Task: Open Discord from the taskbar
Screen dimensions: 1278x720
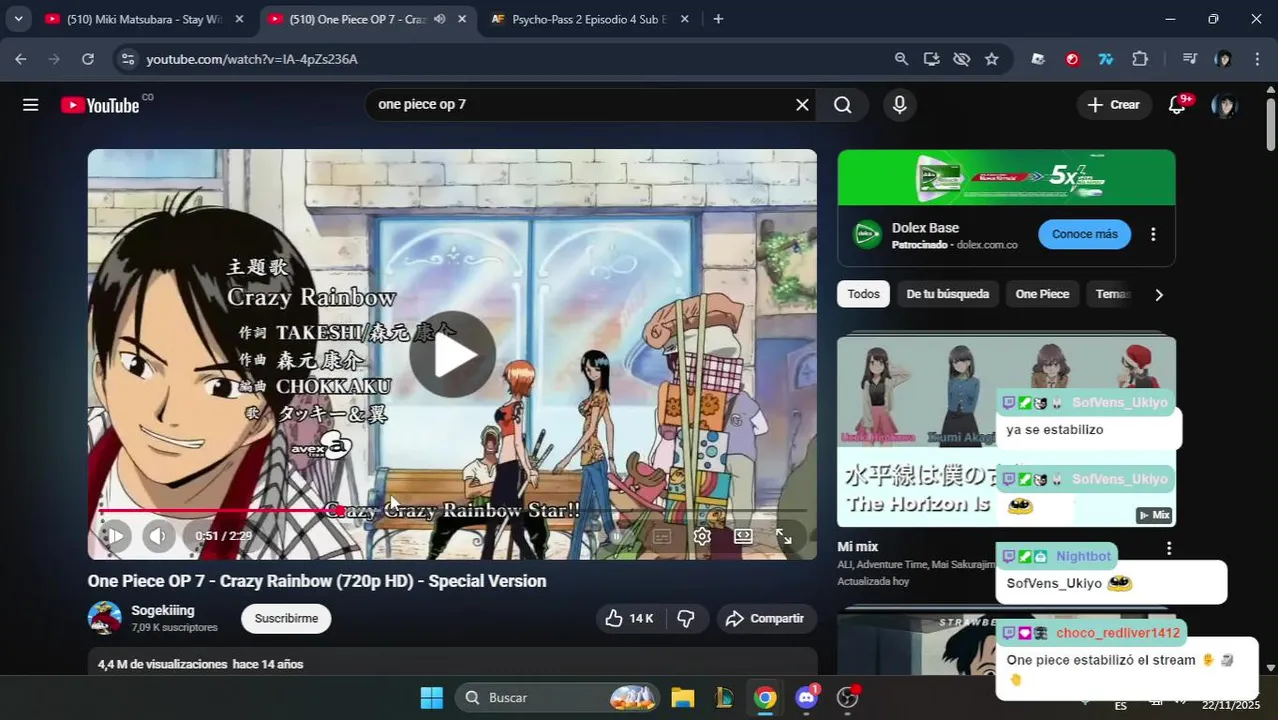Action: tap(806, 698)
